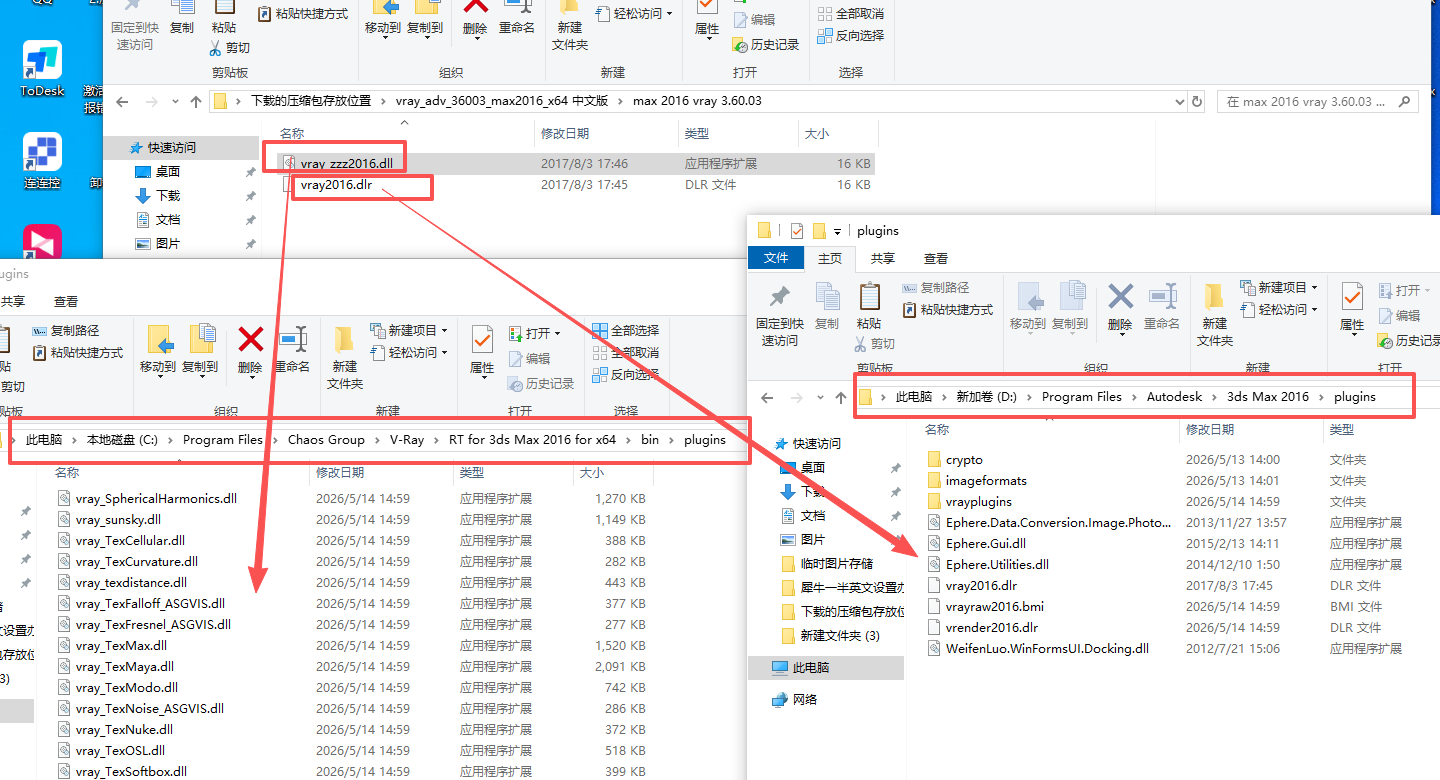Screen dimensions: 1440x780
Task: Open recent locations dropdown in max 2016 vray window
Action: tap(173, 102)
